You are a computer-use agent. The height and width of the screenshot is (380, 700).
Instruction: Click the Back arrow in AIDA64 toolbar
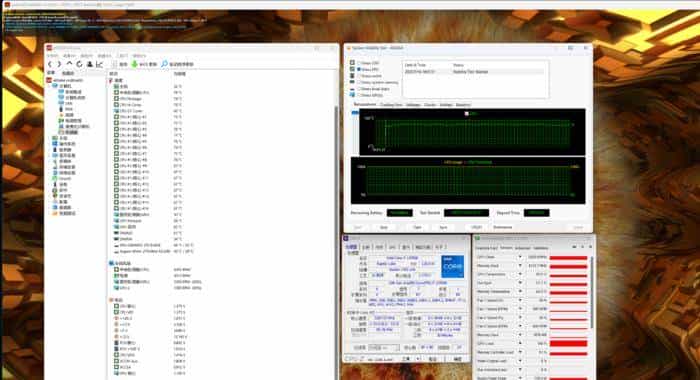[50, 64]
